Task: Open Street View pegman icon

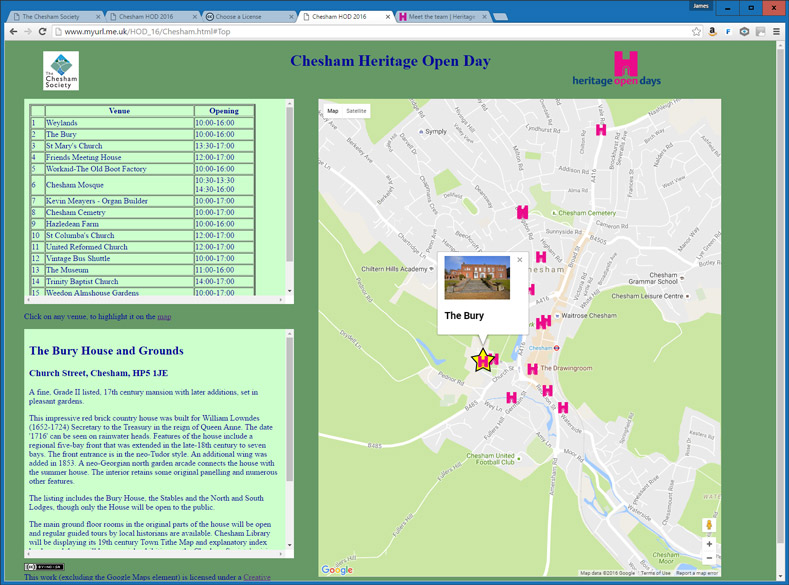Action: point(709,525)
